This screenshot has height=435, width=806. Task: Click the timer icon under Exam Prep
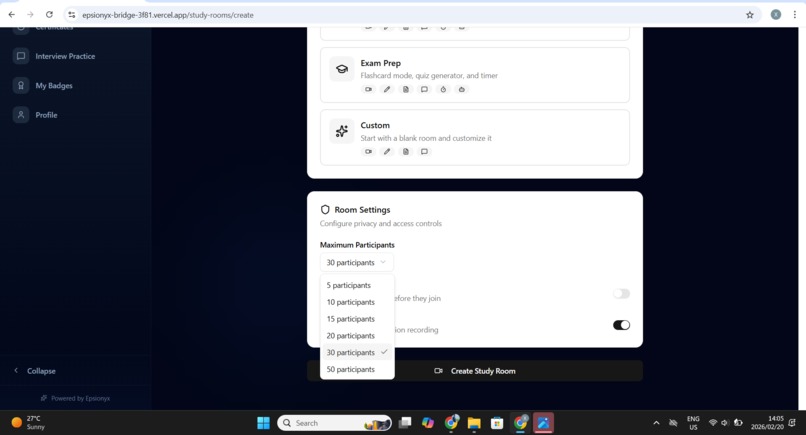(443, 89)
